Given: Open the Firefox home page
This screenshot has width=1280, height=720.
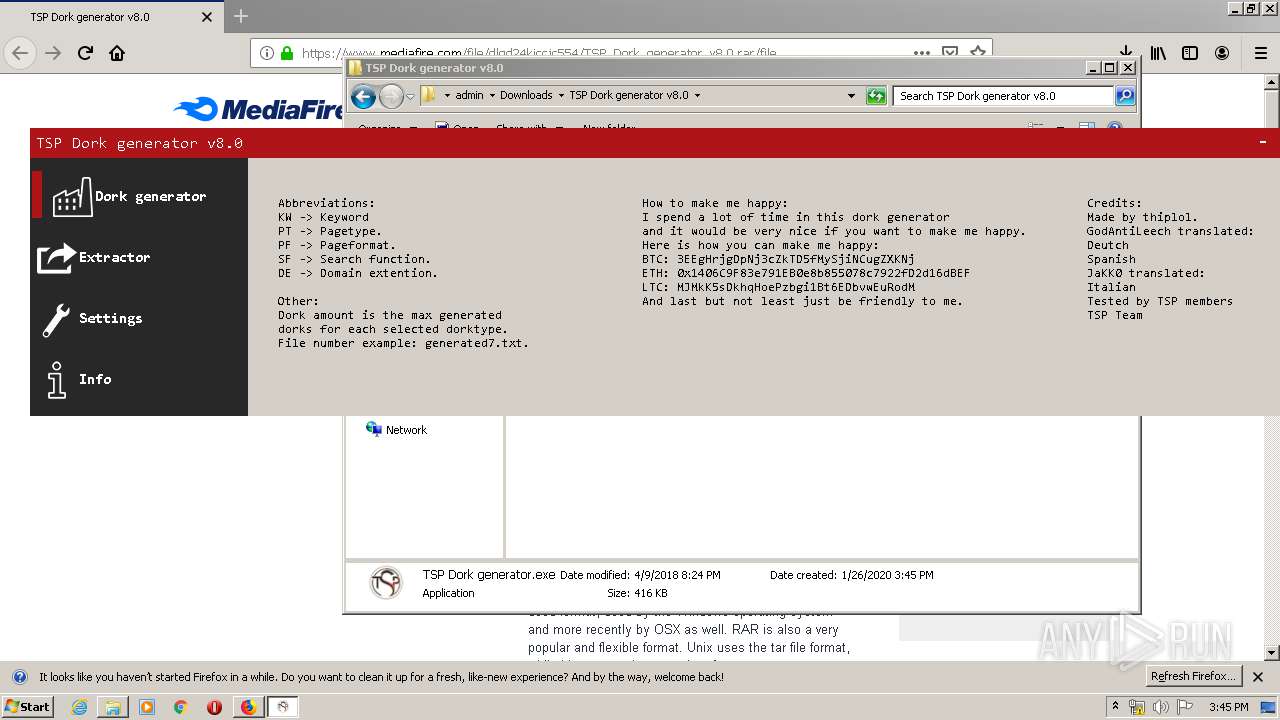Looking at the screenshot, I should (117, 53).
